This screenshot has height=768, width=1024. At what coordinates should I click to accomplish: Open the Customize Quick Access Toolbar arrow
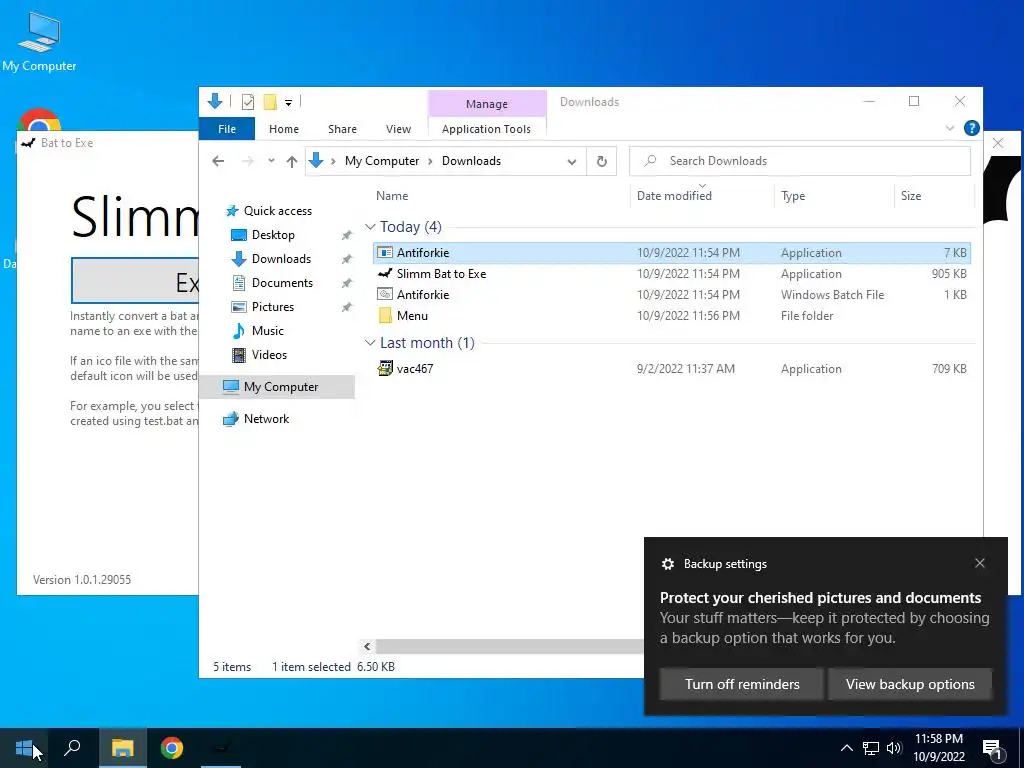(288, 103)
